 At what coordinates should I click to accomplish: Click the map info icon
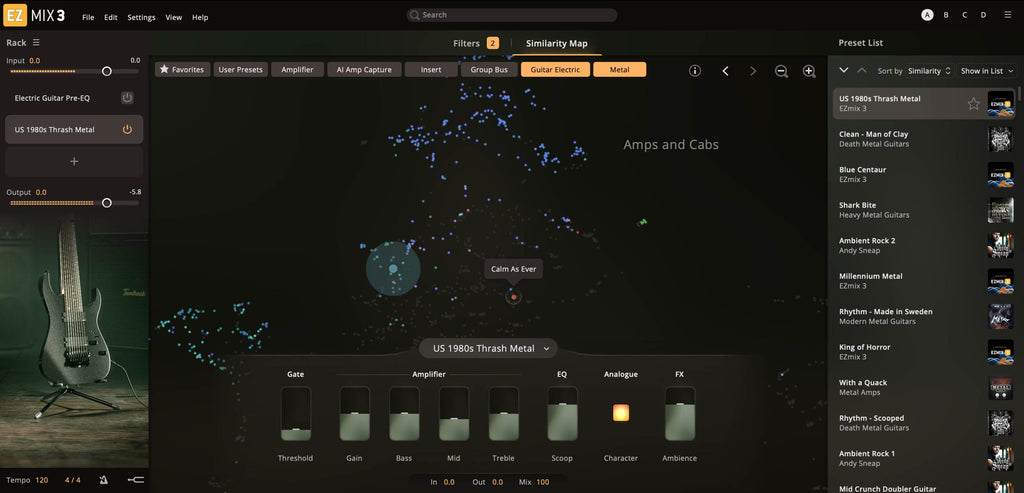[695, 71]
